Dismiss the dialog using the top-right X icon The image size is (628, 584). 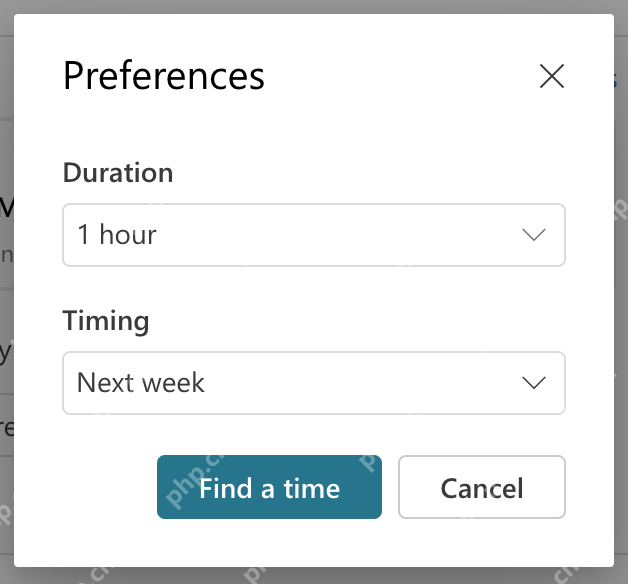pos(552,76)
